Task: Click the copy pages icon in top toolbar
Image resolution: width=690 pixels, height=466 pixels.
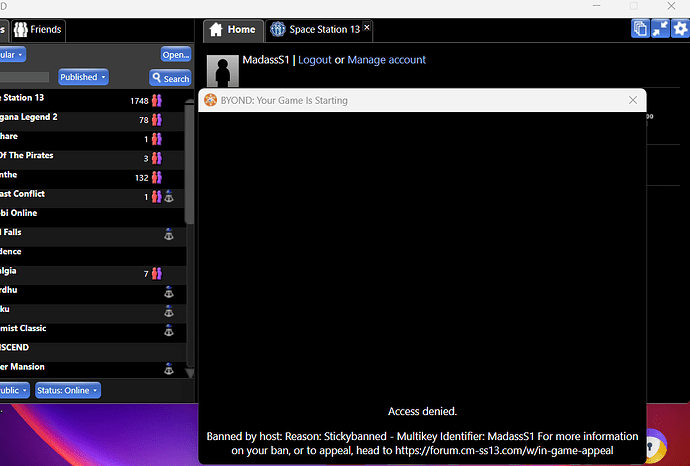Action: click(640, 29)
